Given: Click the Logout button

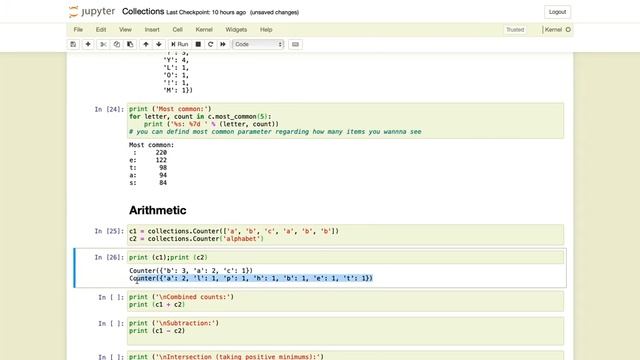Looking at the screenshot, I should [557, 12].
